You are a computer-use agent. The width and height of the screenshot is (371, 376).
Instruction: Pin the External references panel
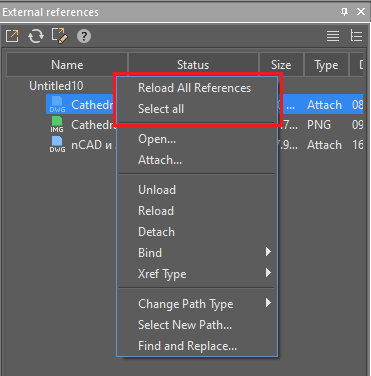[x=344, y=12]
